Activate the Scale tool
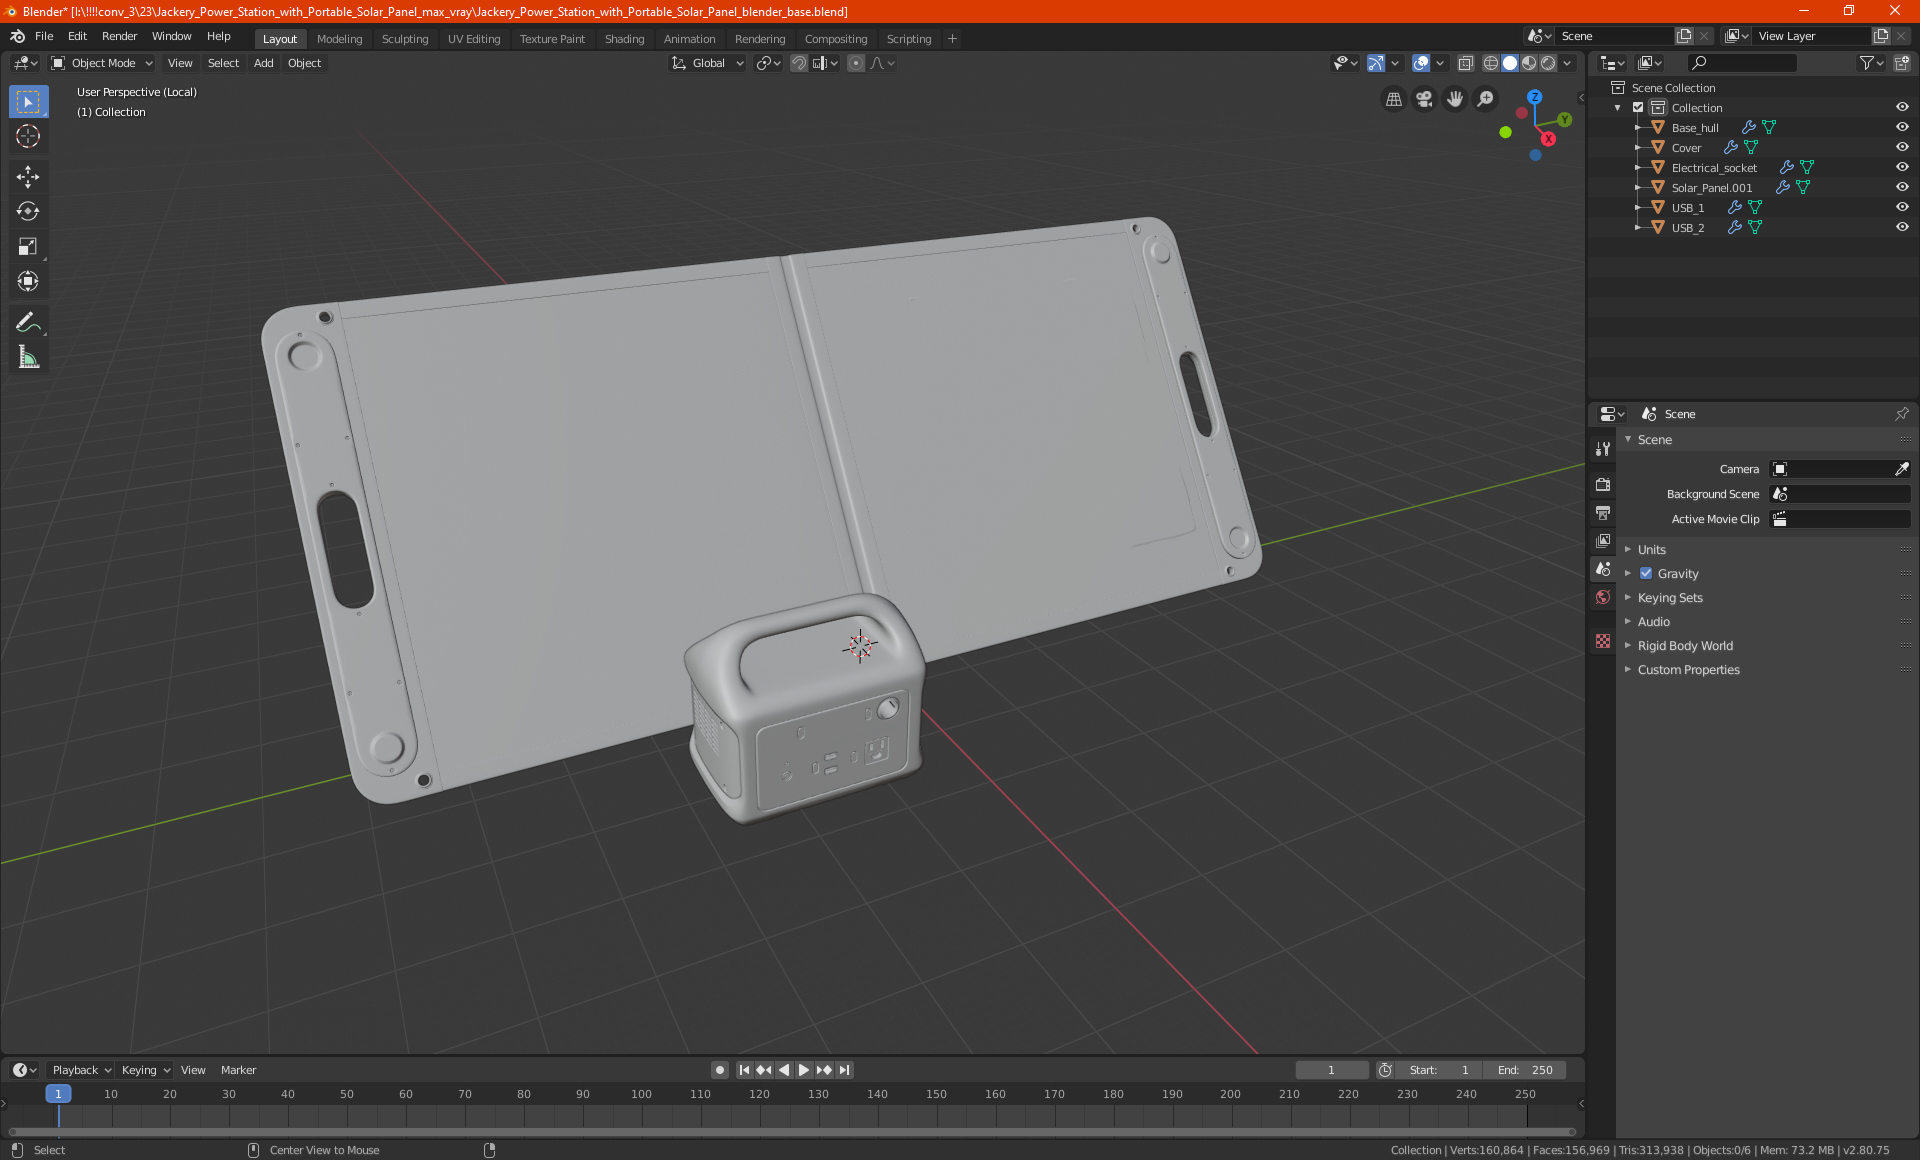This screenshot has width=1920, height=1160. tap(28, 246)
